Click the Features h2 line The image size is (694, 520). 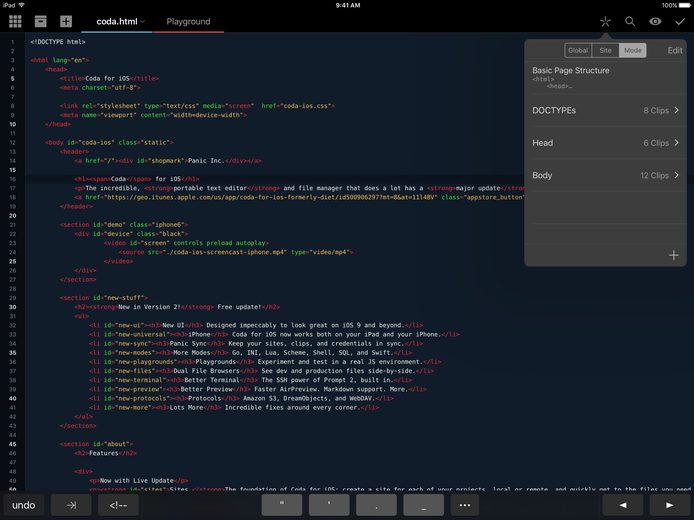point(105,453)
